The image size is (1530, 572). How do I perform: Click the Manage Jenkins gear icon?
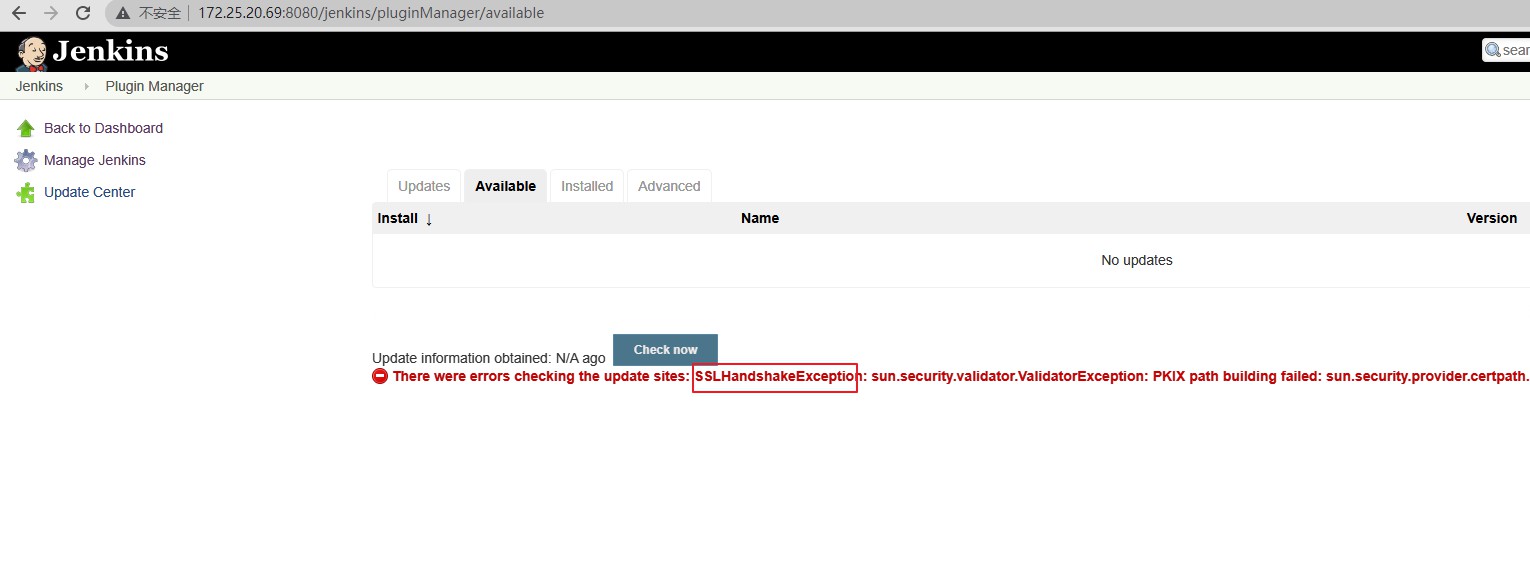click(x=26, y=160)
